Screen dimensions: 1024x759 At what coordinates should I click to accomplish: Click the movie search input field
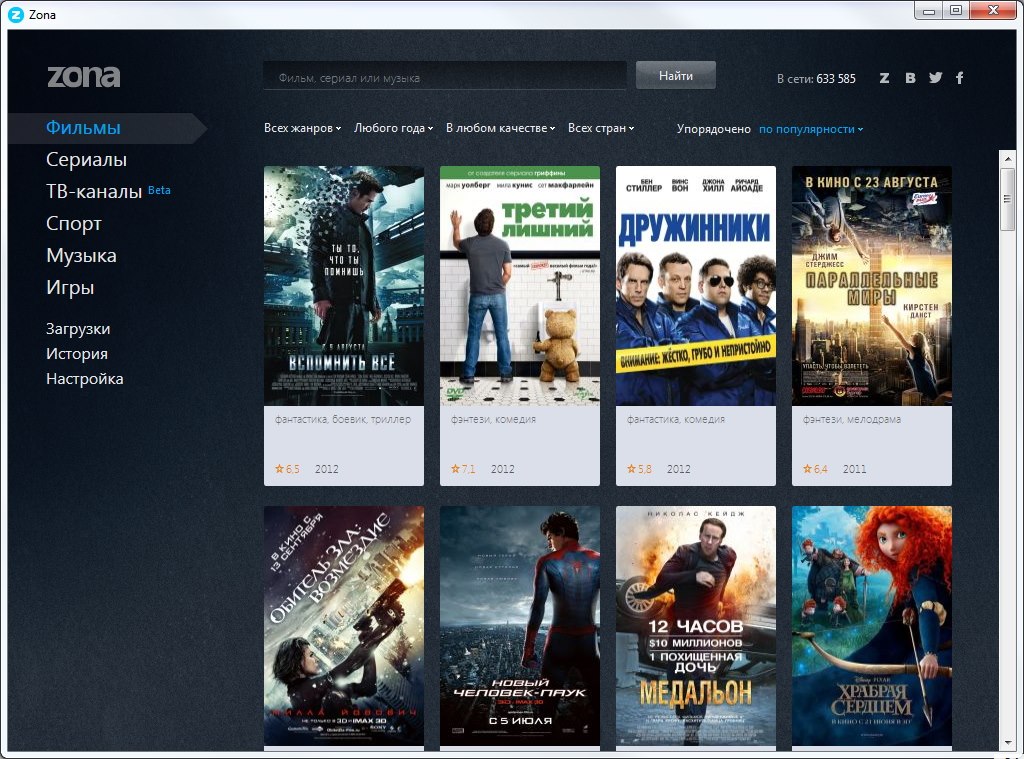tap(444, 77)
